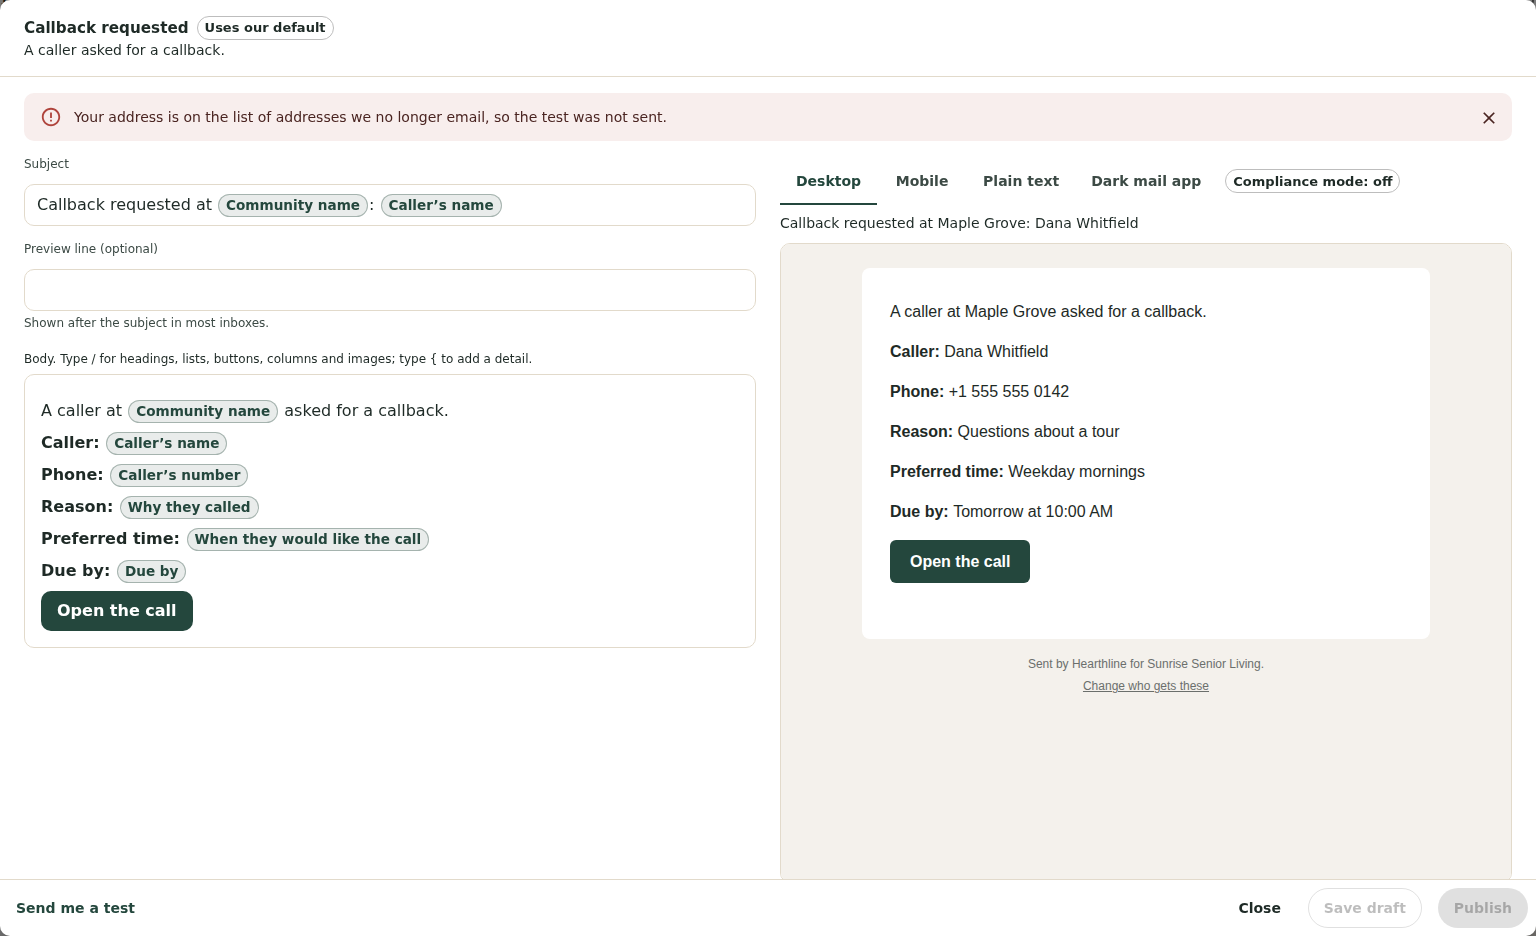Click the preview line 'Preferred time: Weekday mornings'
The height and width of the screenshot is (936, 1536).
[x=1017, y=472]
